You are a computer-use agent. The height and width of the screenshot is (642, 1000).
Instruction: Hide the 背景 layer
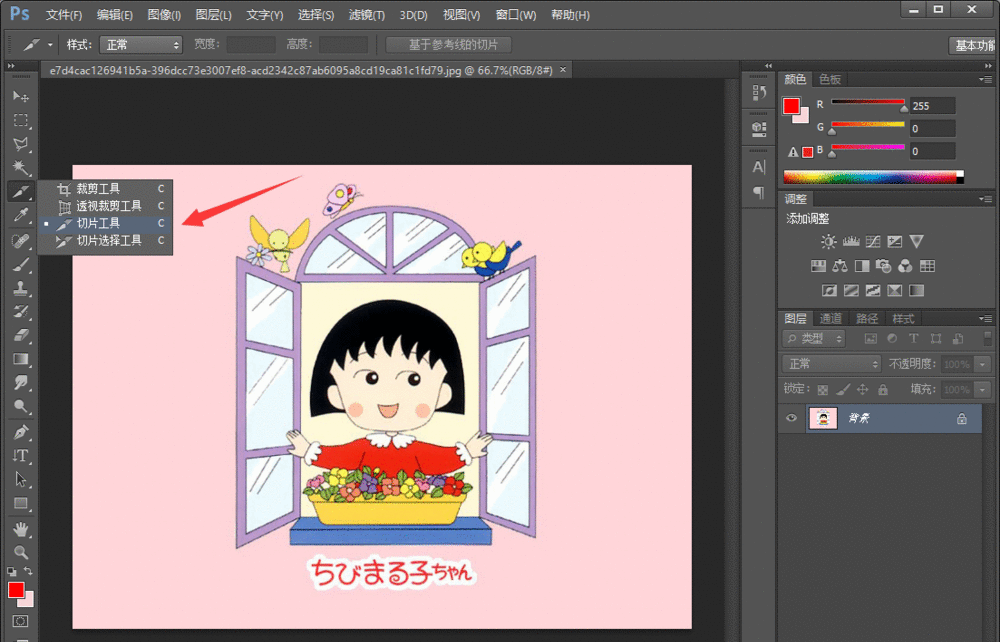pyautogui.click(x=791, y=418)
